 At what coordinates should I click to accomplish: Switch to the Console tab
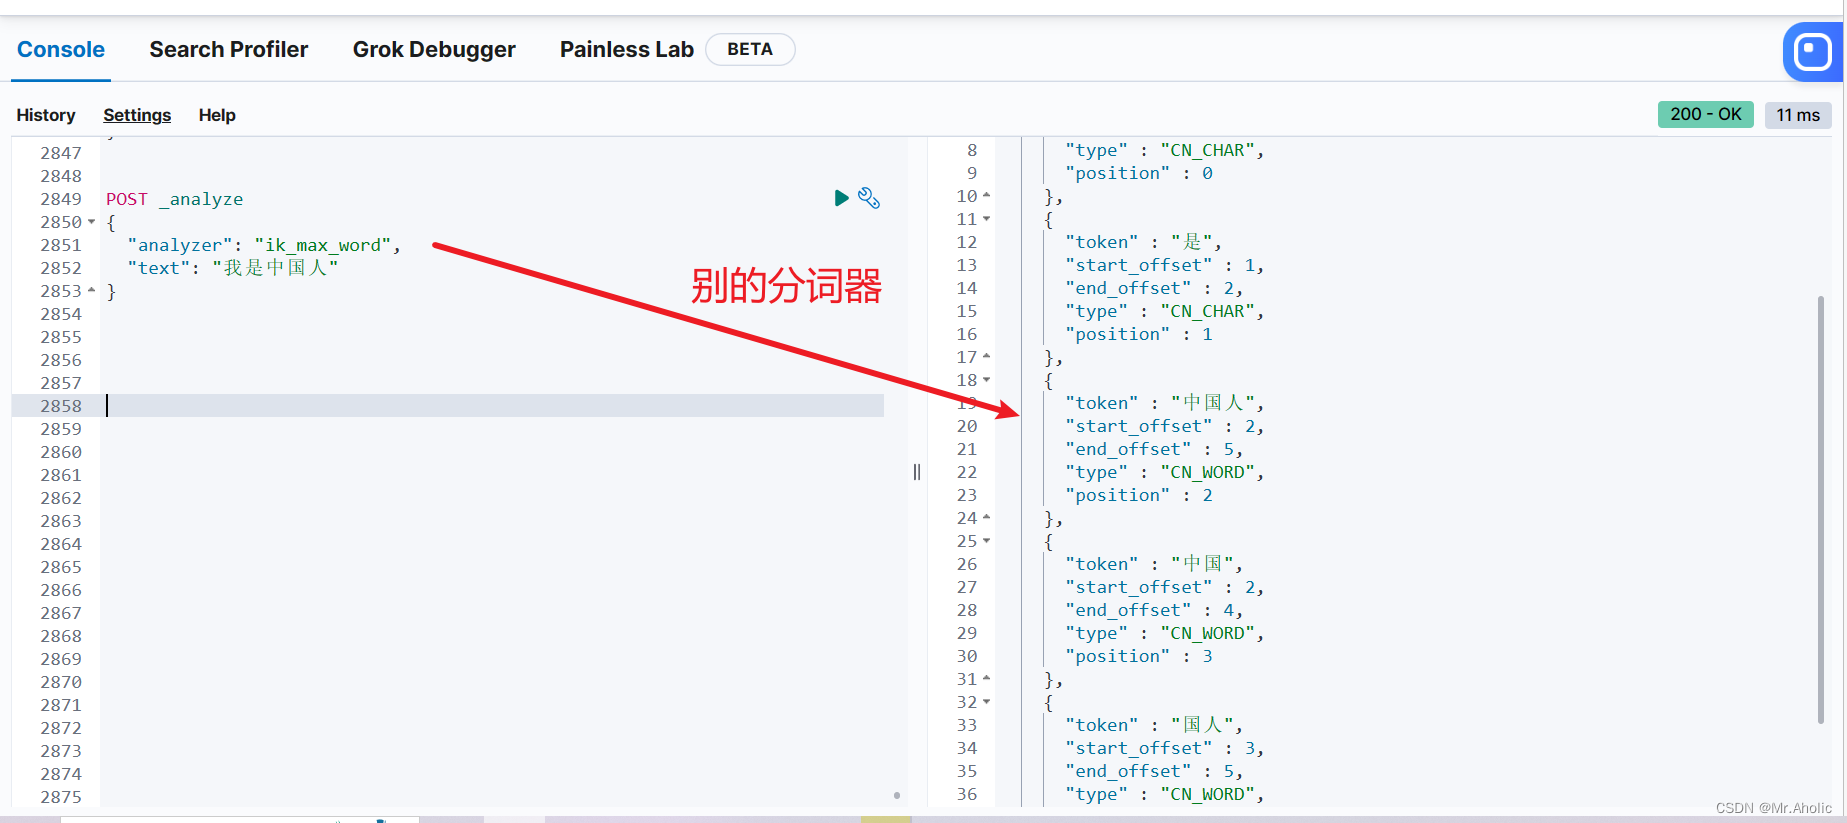click(61, 49)
